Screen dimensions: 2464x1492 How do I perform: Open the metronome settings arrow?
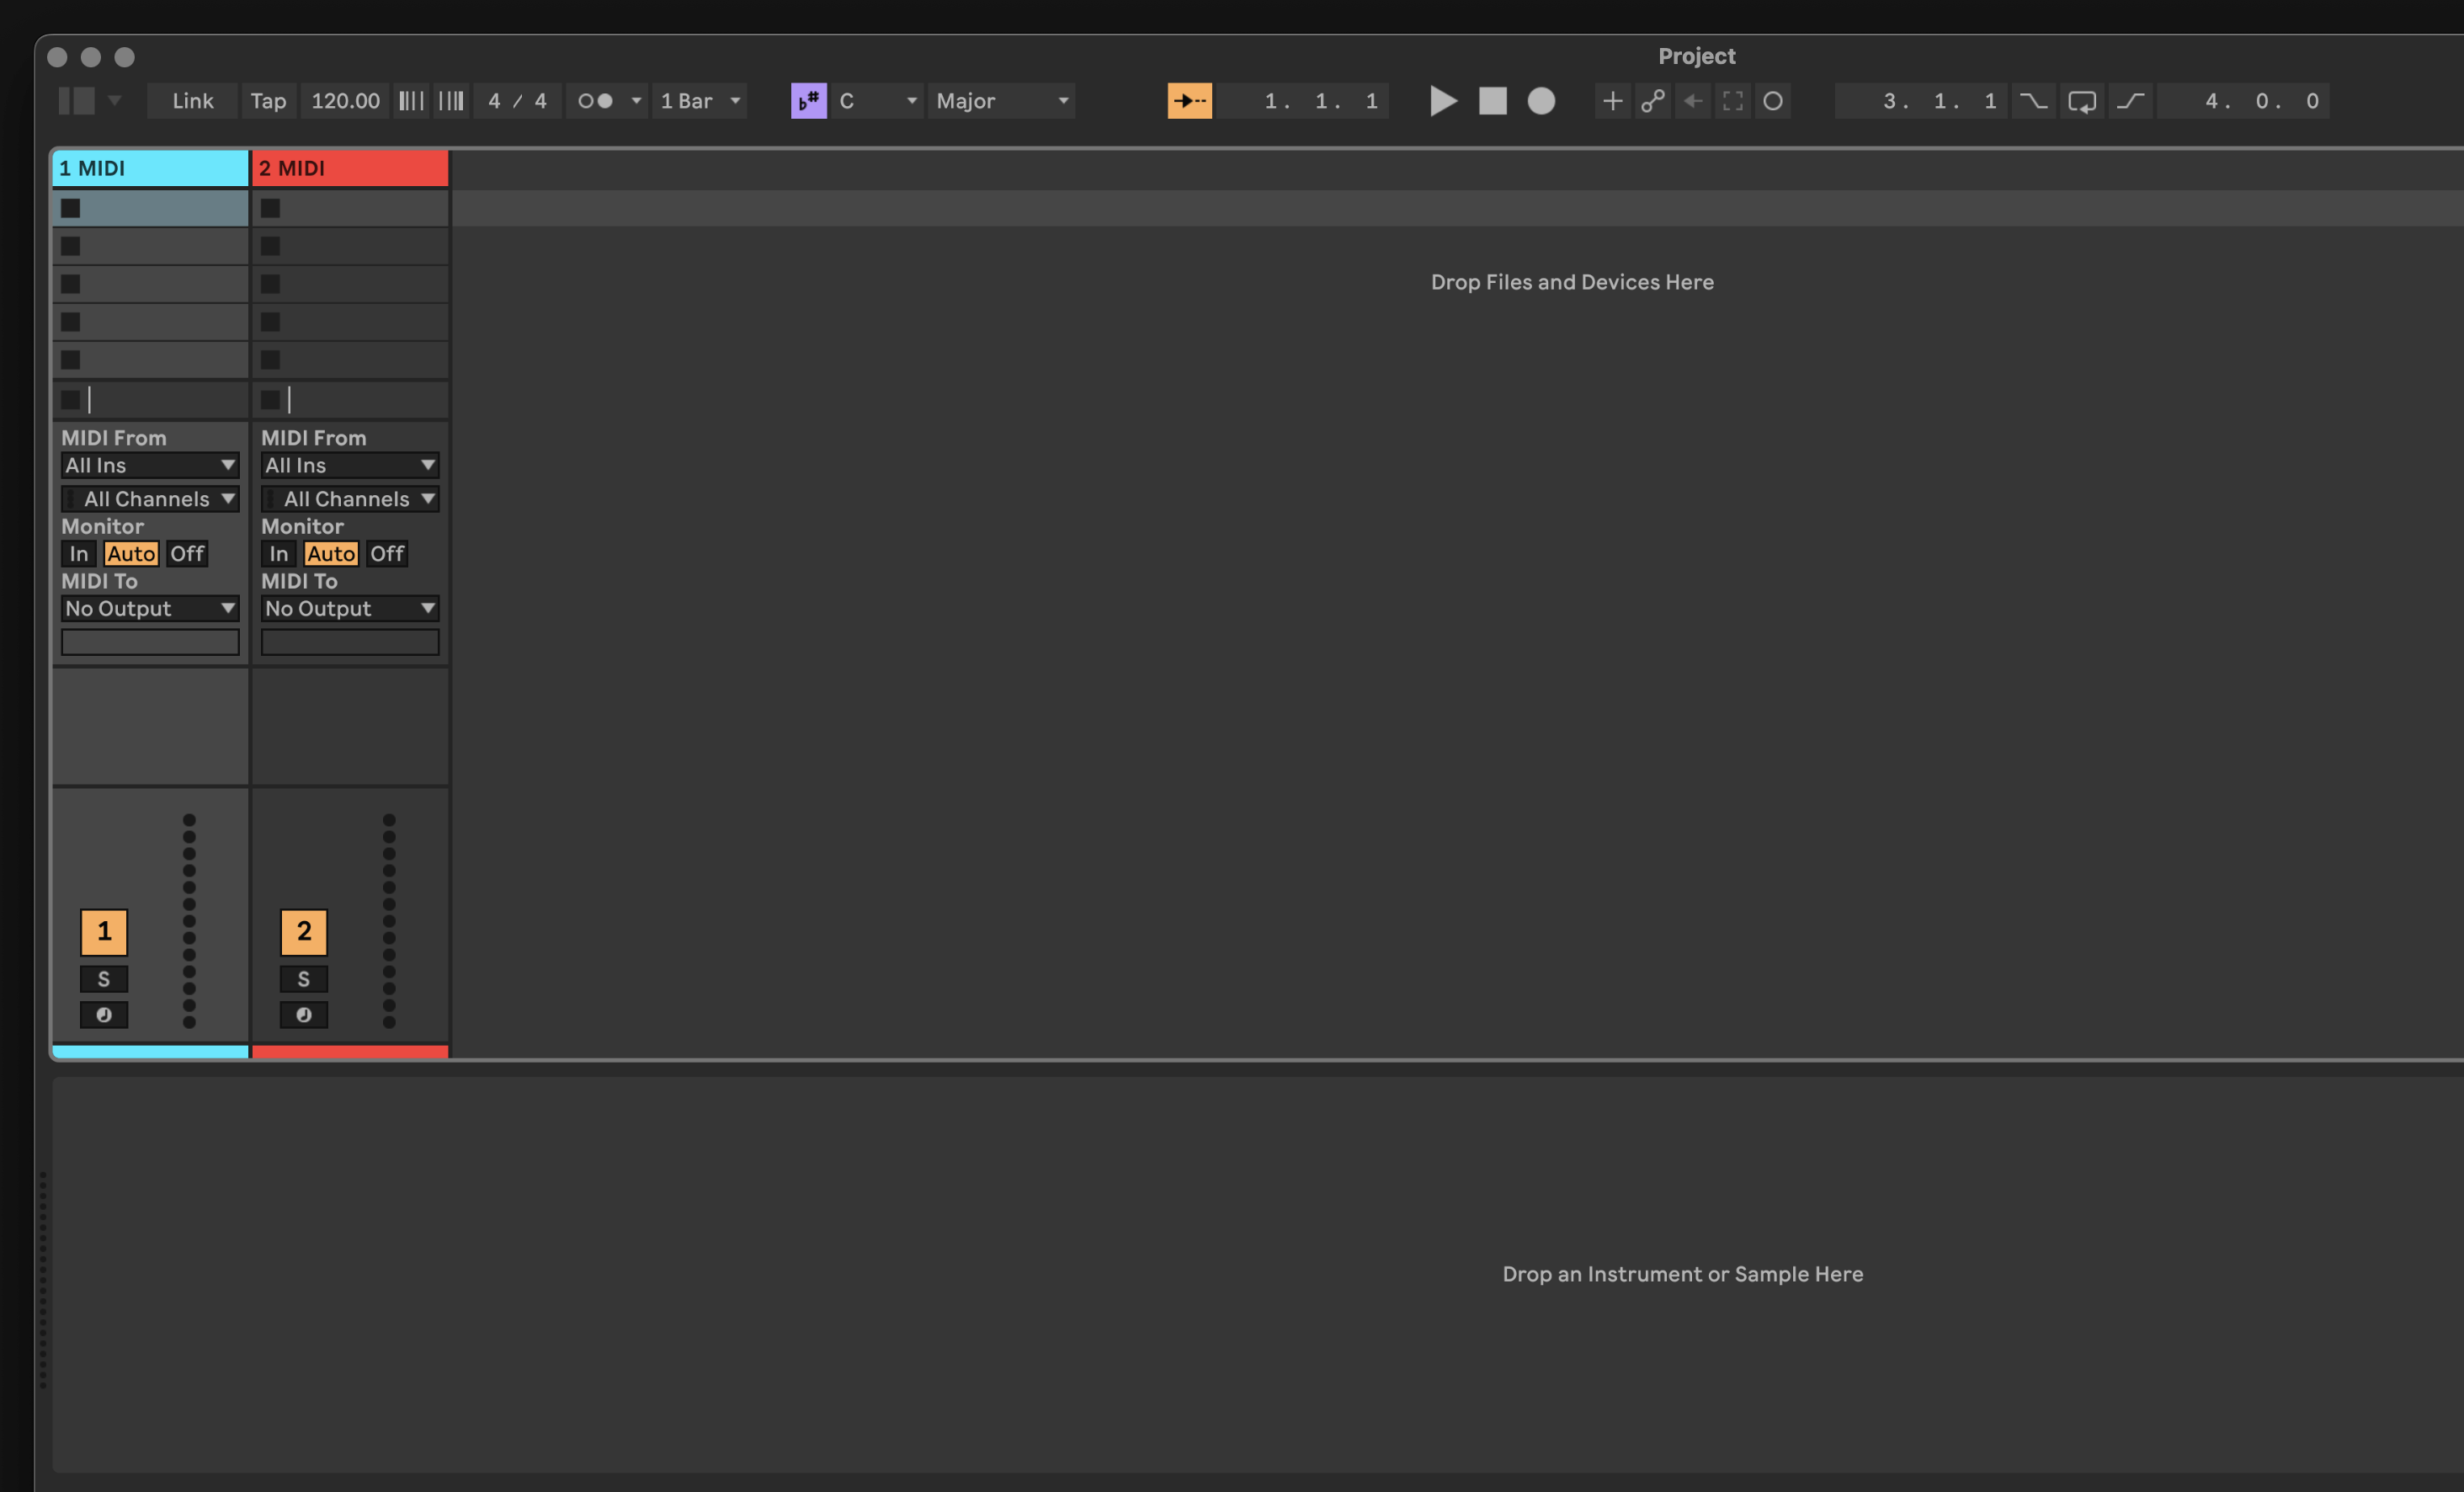coord(636,101)
